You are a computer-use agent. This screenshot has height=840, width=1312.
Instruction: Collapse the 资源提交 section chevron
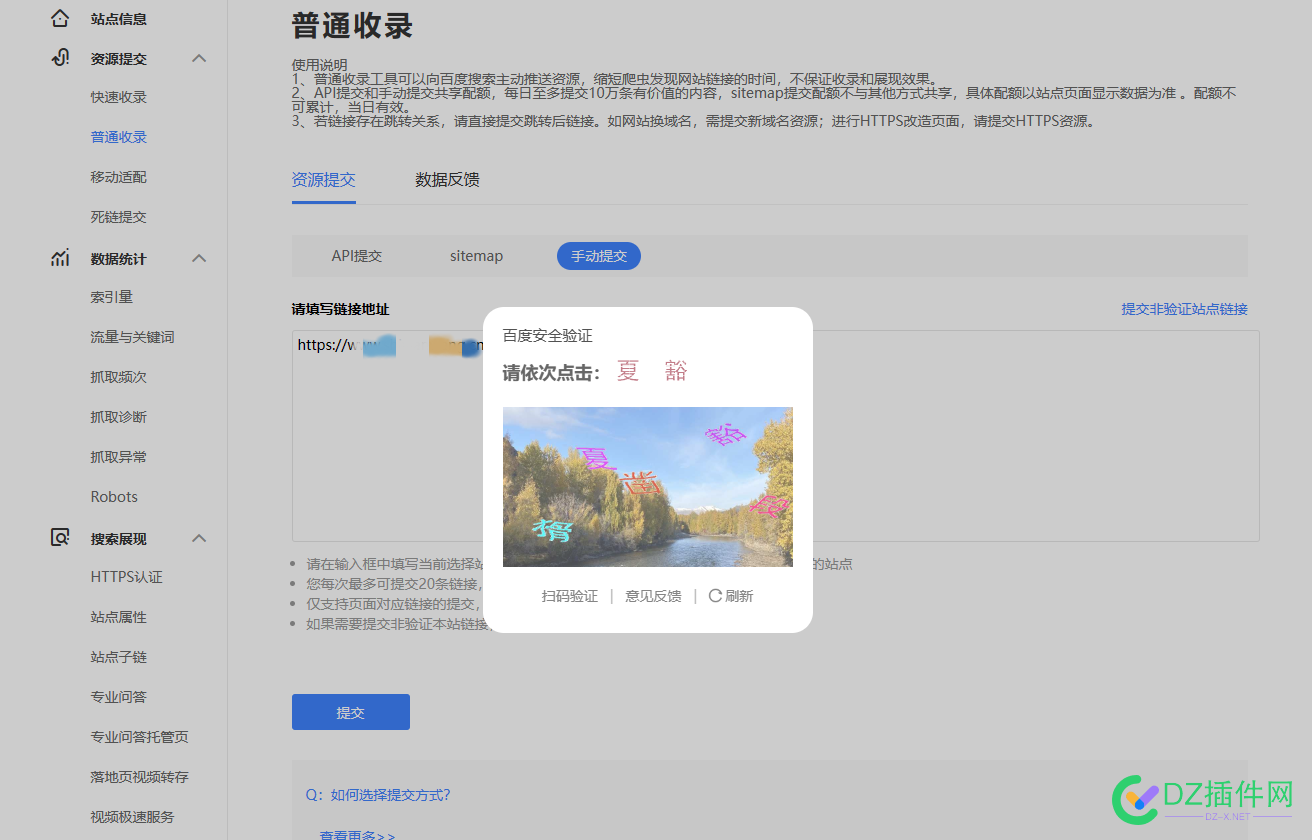click(199, 58)
